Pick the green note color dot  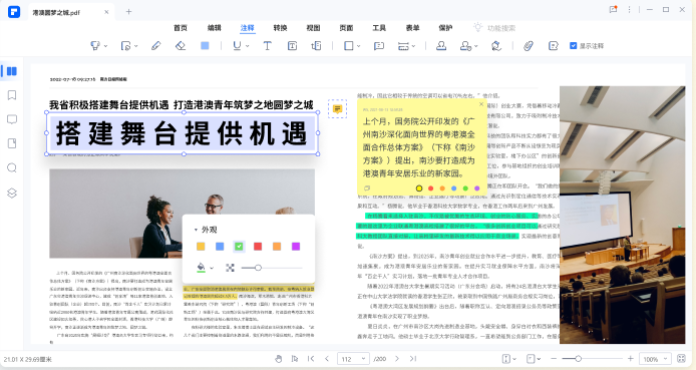[465, 189]
